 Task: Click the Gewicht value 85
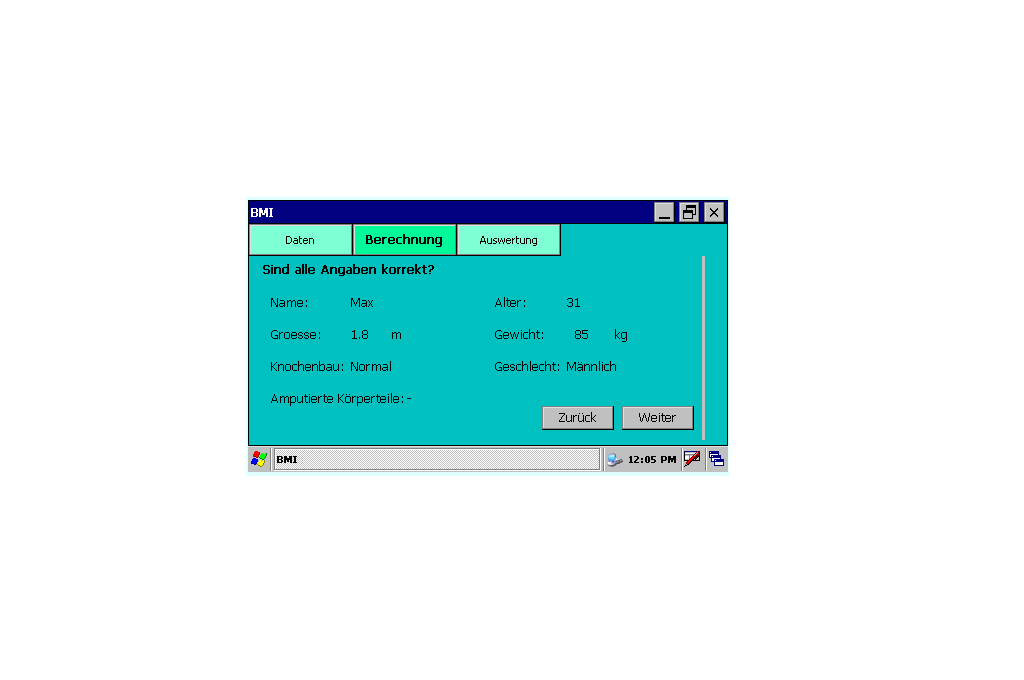pyautogui.click(x=581, y=335)
